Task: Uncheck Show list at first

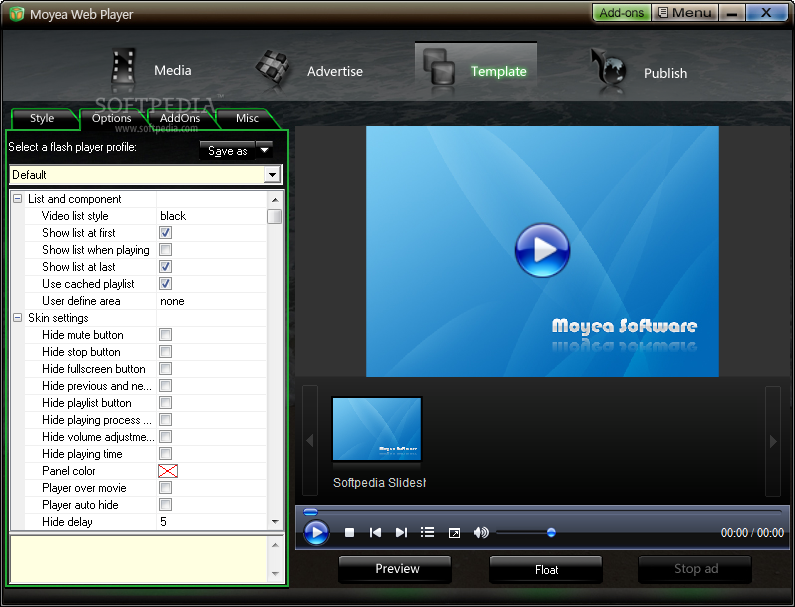Action: 165,233
